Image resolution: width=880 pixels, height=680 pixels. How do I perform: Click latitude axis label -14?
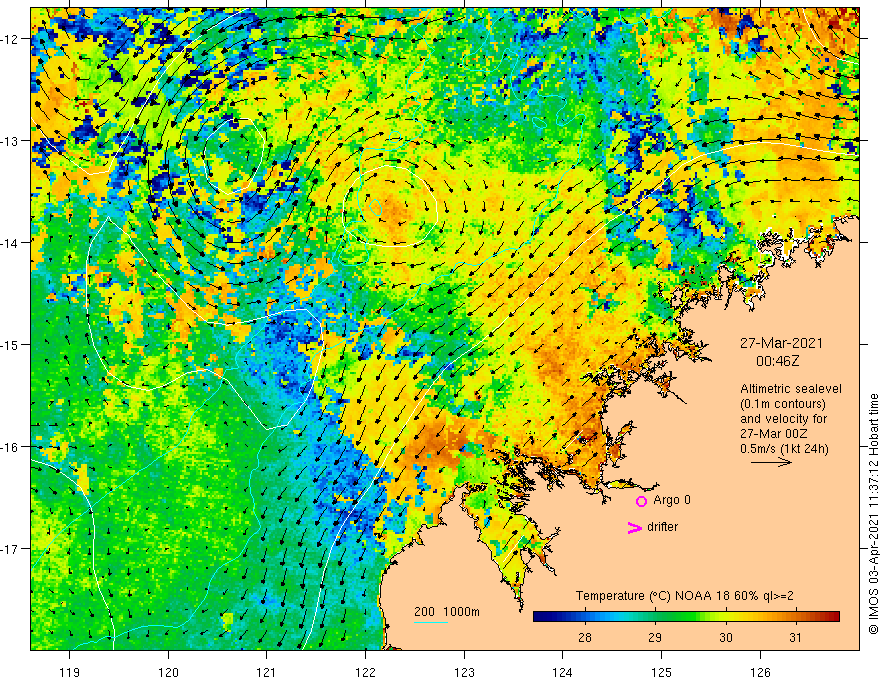click(x=10, y=243)
